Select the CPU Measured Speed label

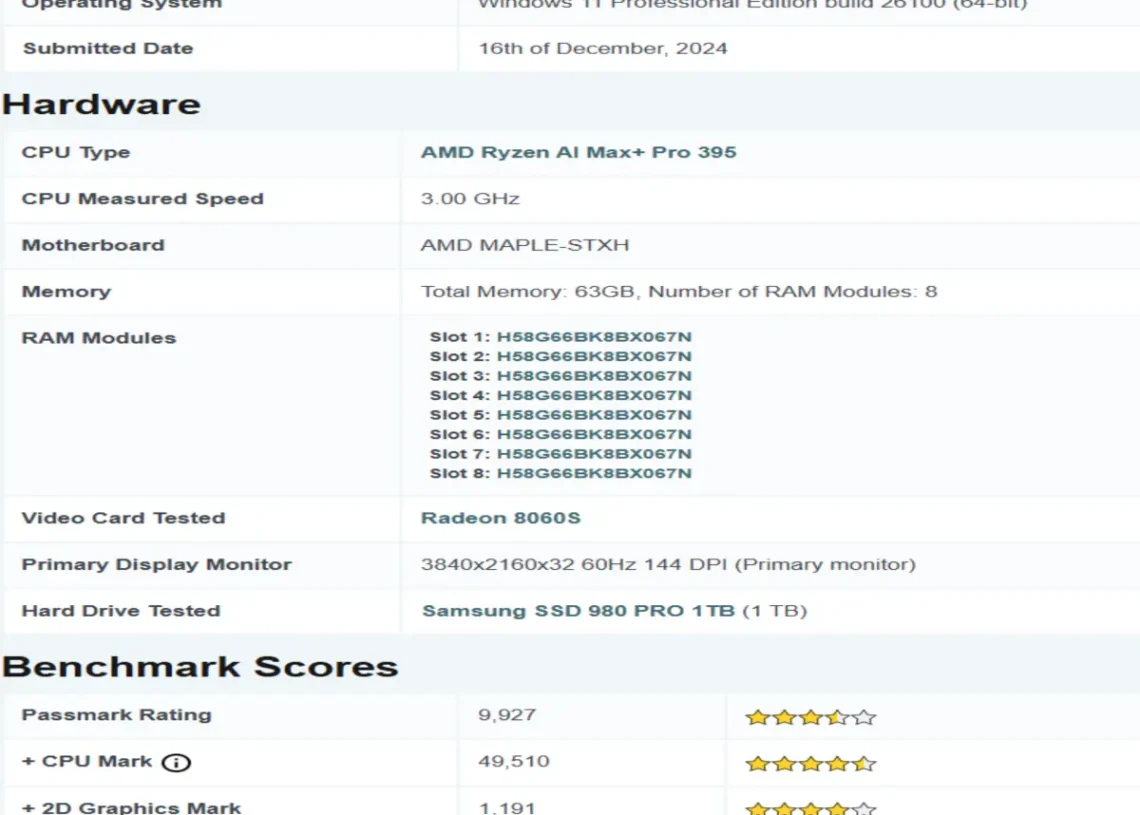pyautogui.click(x=142, y=198)
